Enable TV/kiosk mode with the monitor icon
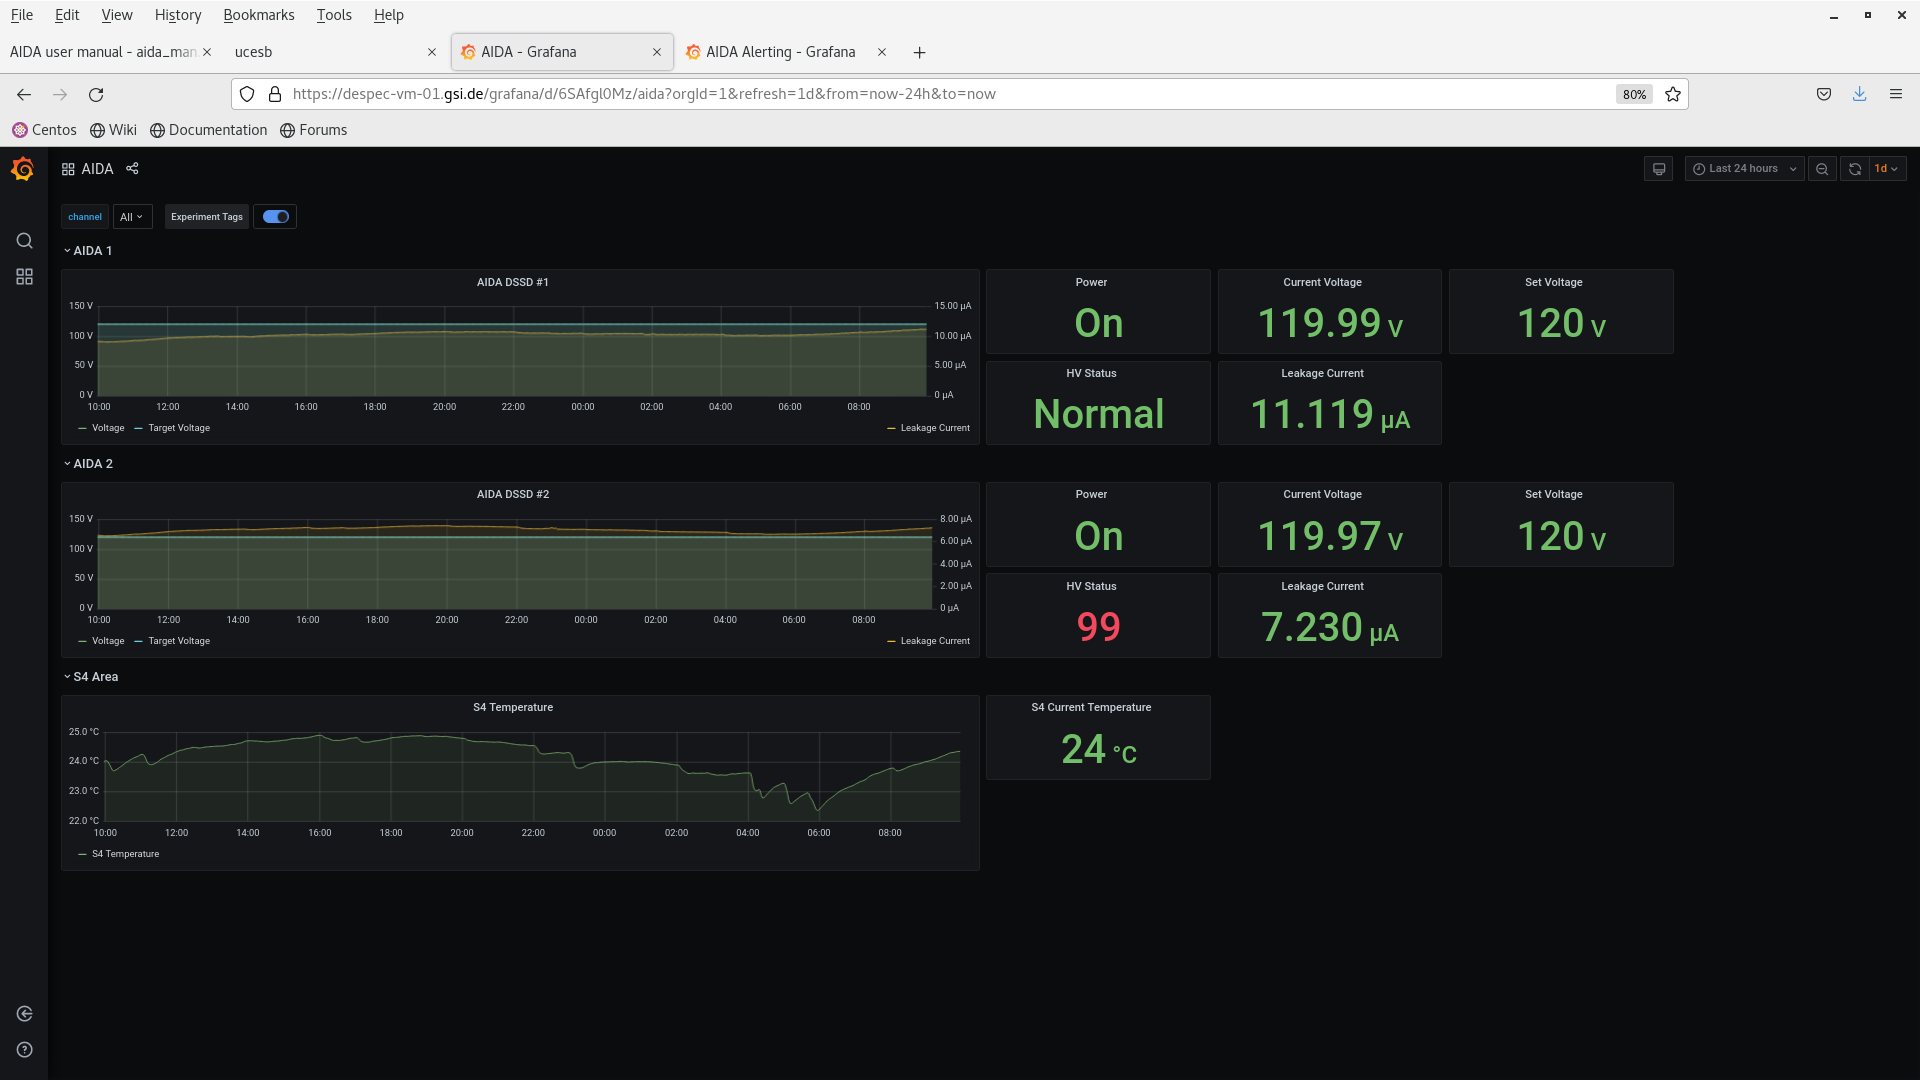This screenshot has width=1920, height=1080. coord(1658,168)
